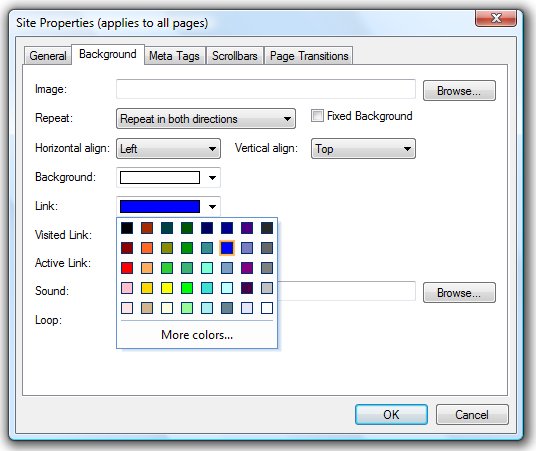Expand the Background color picker arrow
536x451 pixels.
(x=212, y=177)
